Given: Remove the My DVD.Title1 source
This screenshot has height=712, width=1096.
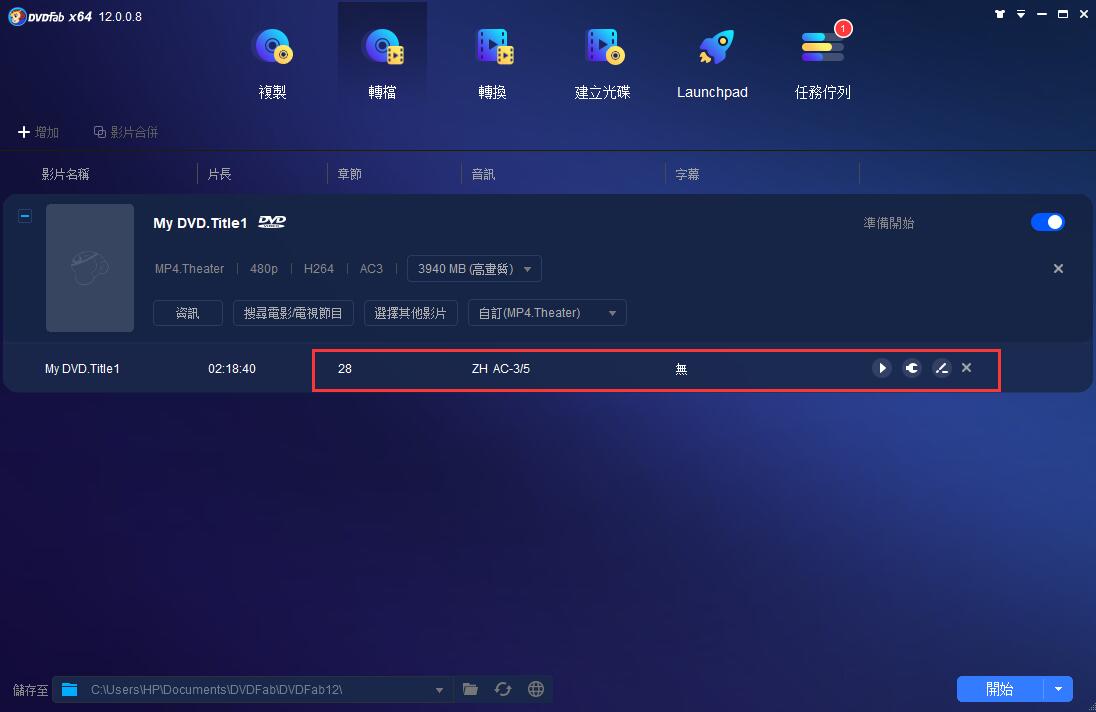Looking at the screenshot, I should [1058, 268].
